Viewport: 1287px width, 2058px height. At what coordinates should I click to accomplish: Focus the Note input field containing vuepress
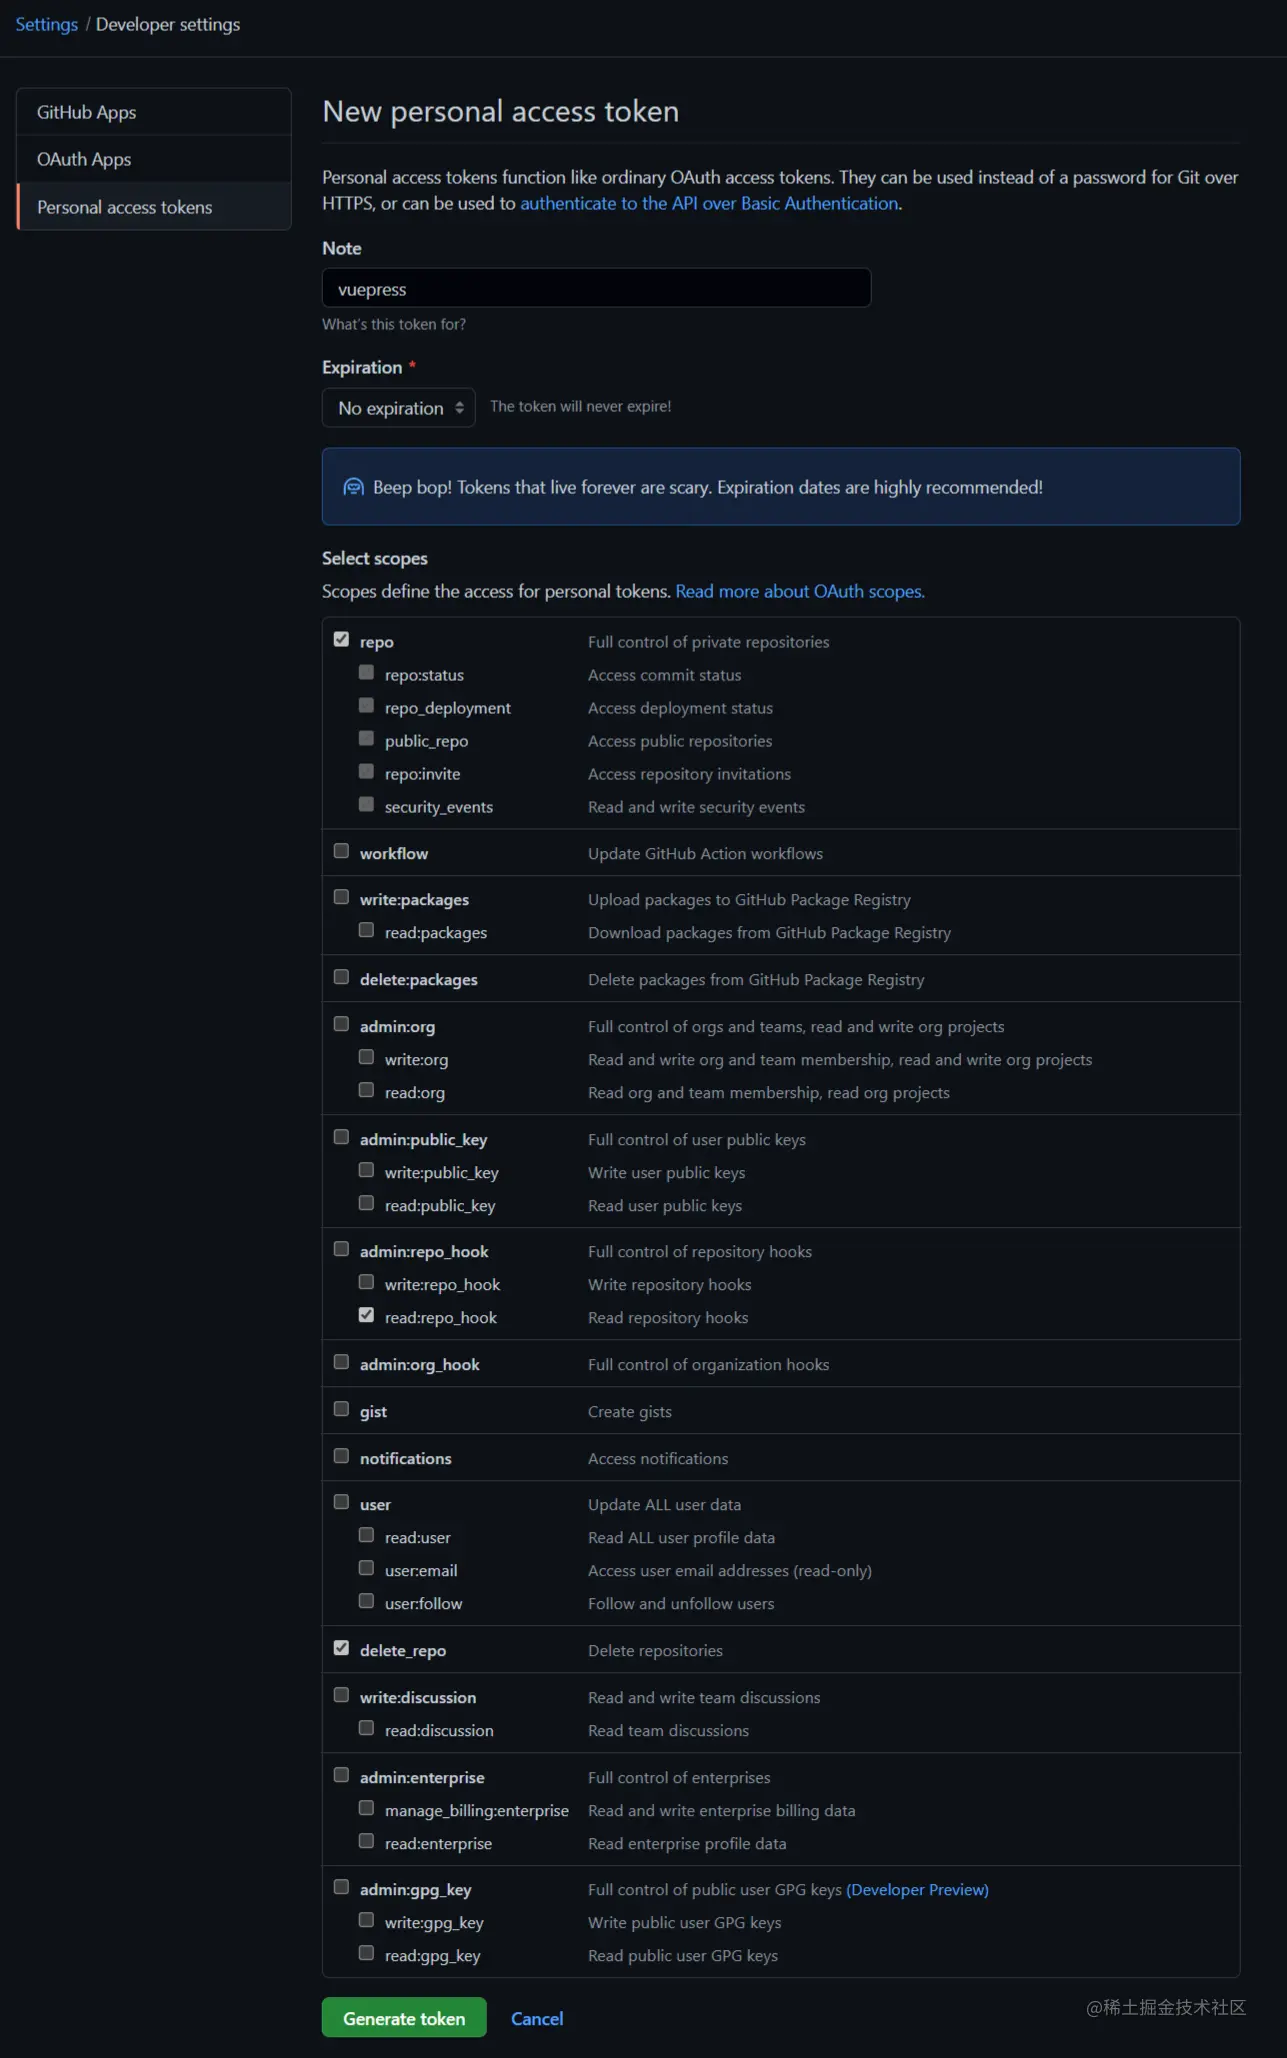(x=596, y=288)
